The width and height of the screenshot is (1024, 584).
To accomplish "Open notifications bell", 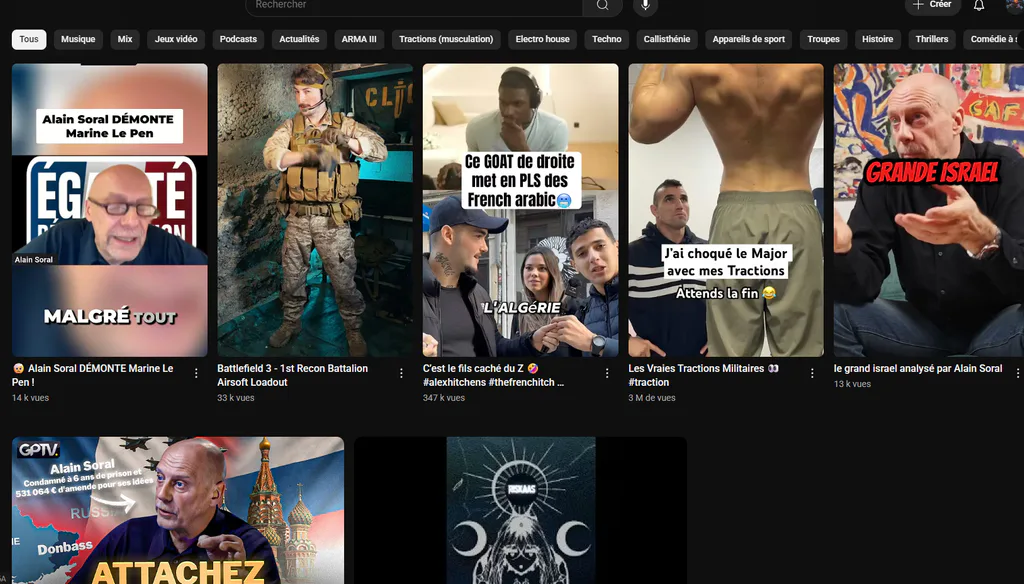I will pyautogui.click(x=978, y=5).
